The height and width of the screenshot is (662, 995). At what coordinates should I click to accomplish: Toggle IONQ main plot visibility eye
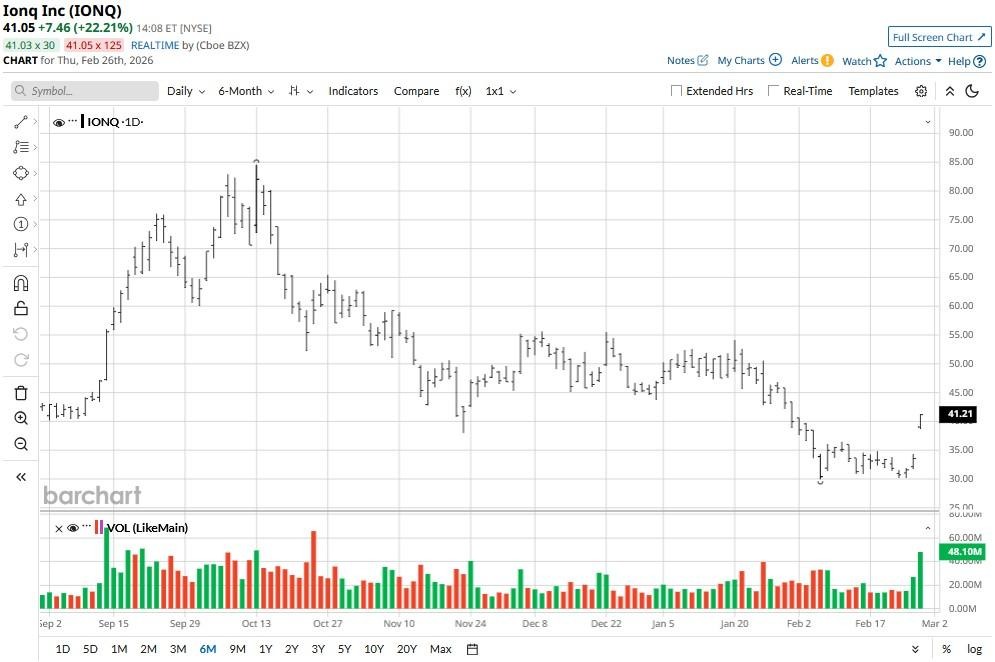click(x=58, y=122)
